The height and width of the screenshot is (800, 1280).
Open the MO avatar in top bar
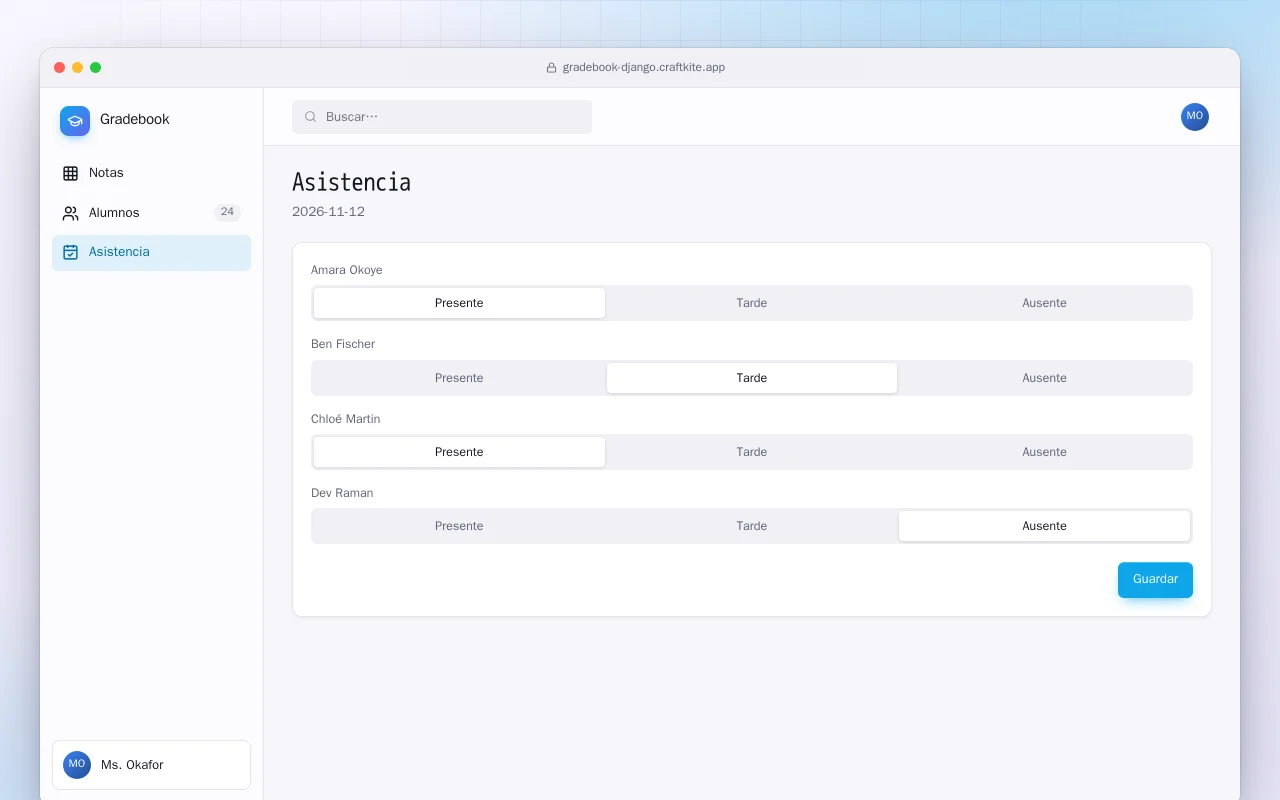(1195, 117)
